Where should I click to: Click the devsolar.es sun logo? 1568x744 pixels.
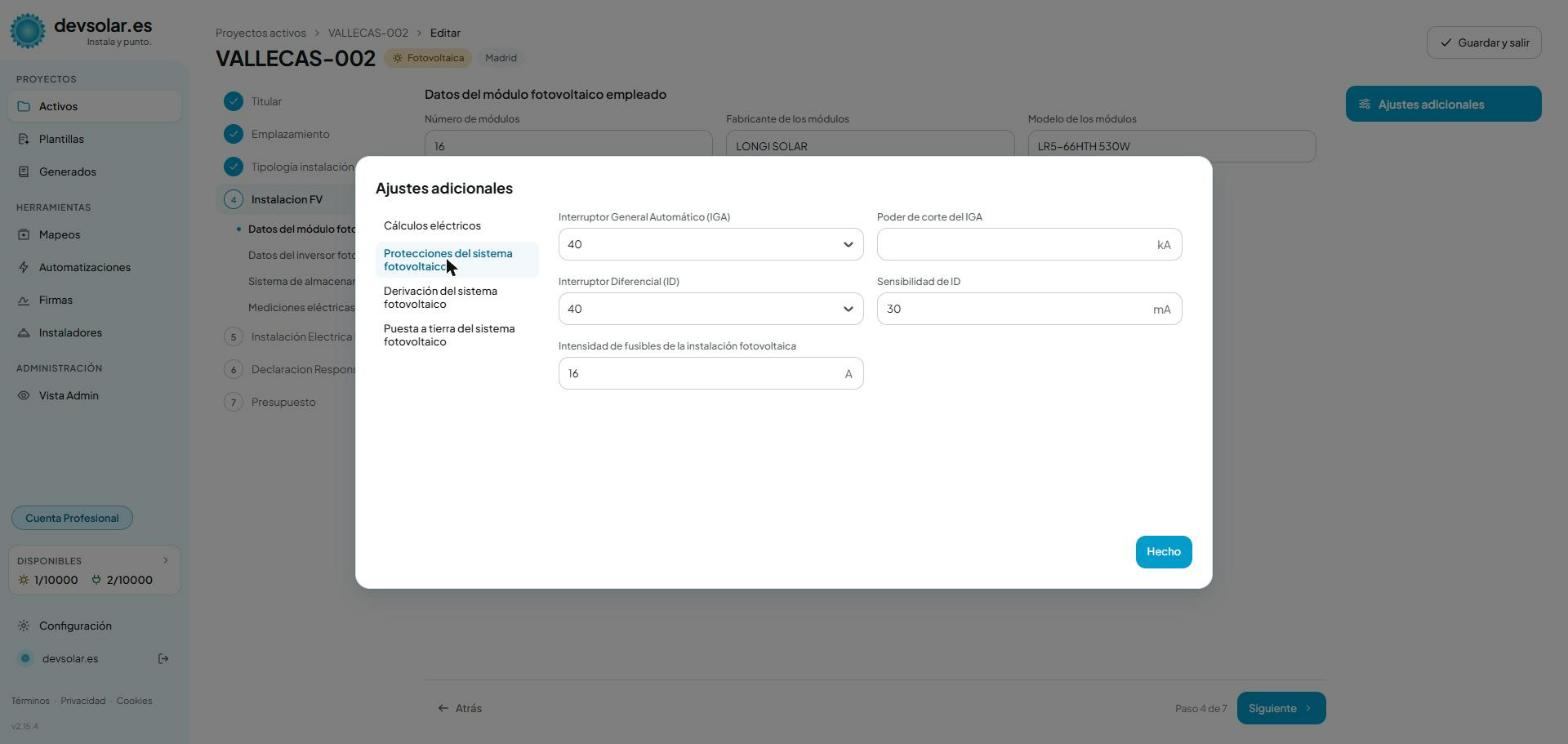tap(28, 31)
